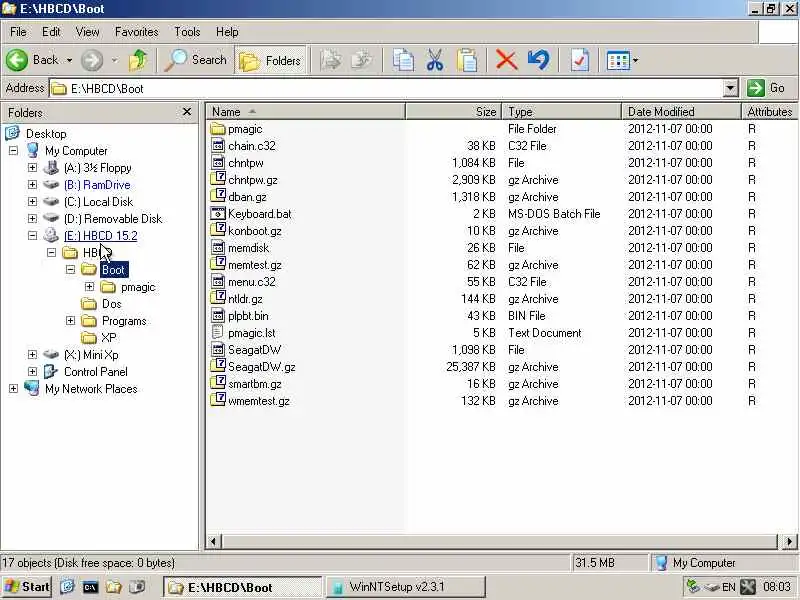The image size is (800, 600).
Task: Open the Views dropdown button
Action: click(622, 60)
